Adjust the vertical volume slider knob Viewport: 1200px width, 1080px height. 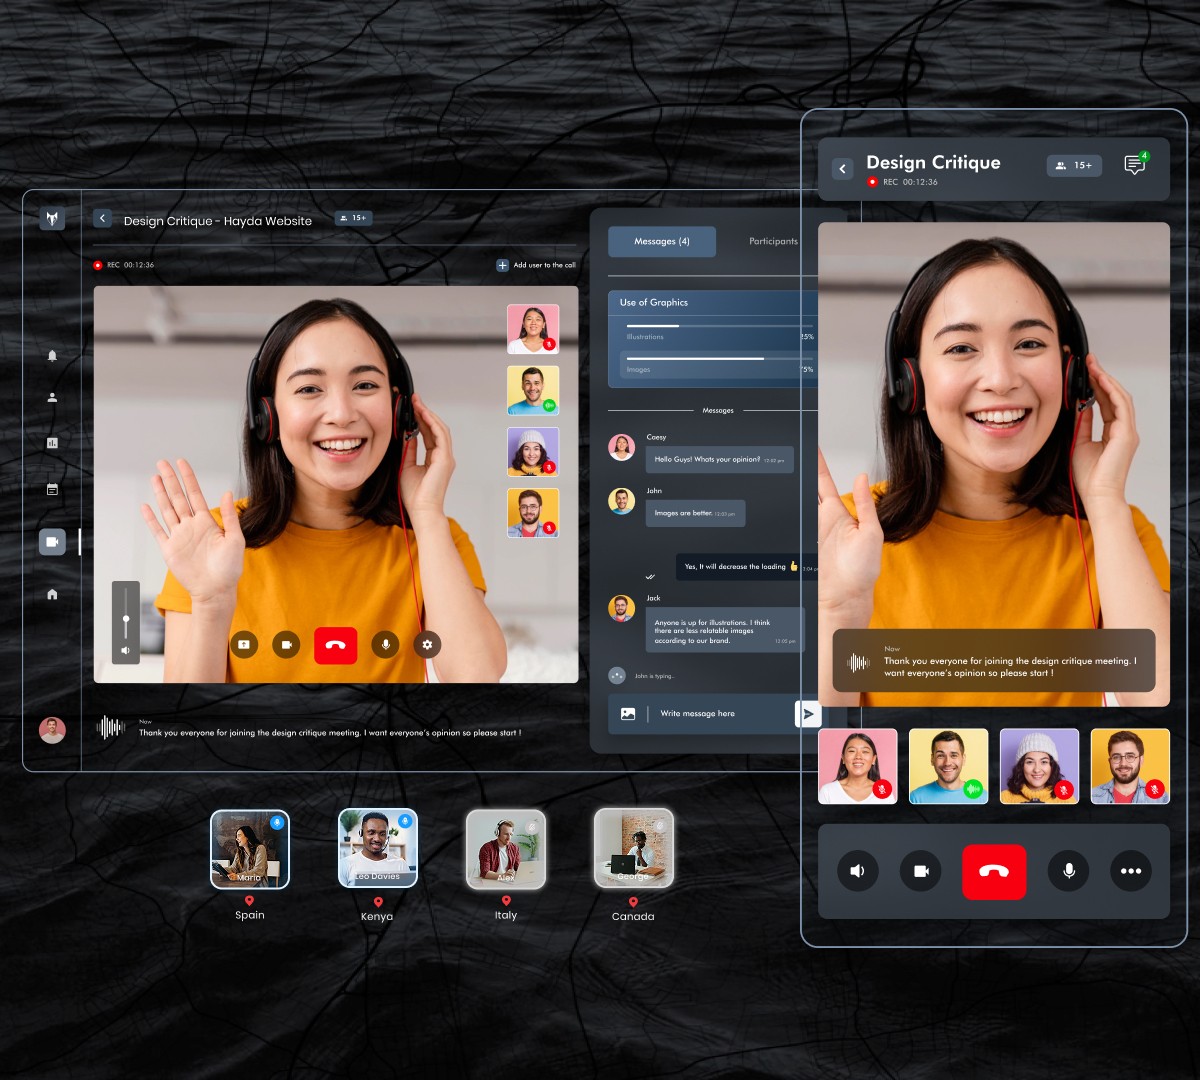tap(125, 620)
